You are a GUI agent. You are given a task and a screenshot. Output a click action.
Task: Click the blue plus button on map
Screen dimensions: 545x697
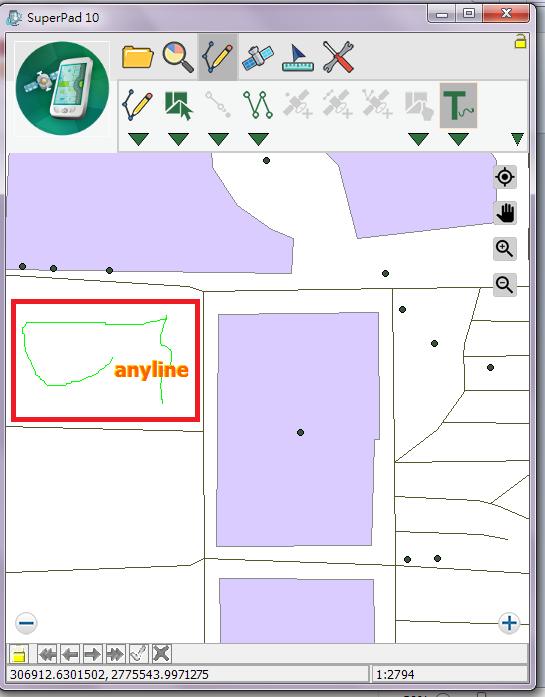pyautogui.click(x=509, y=623)
